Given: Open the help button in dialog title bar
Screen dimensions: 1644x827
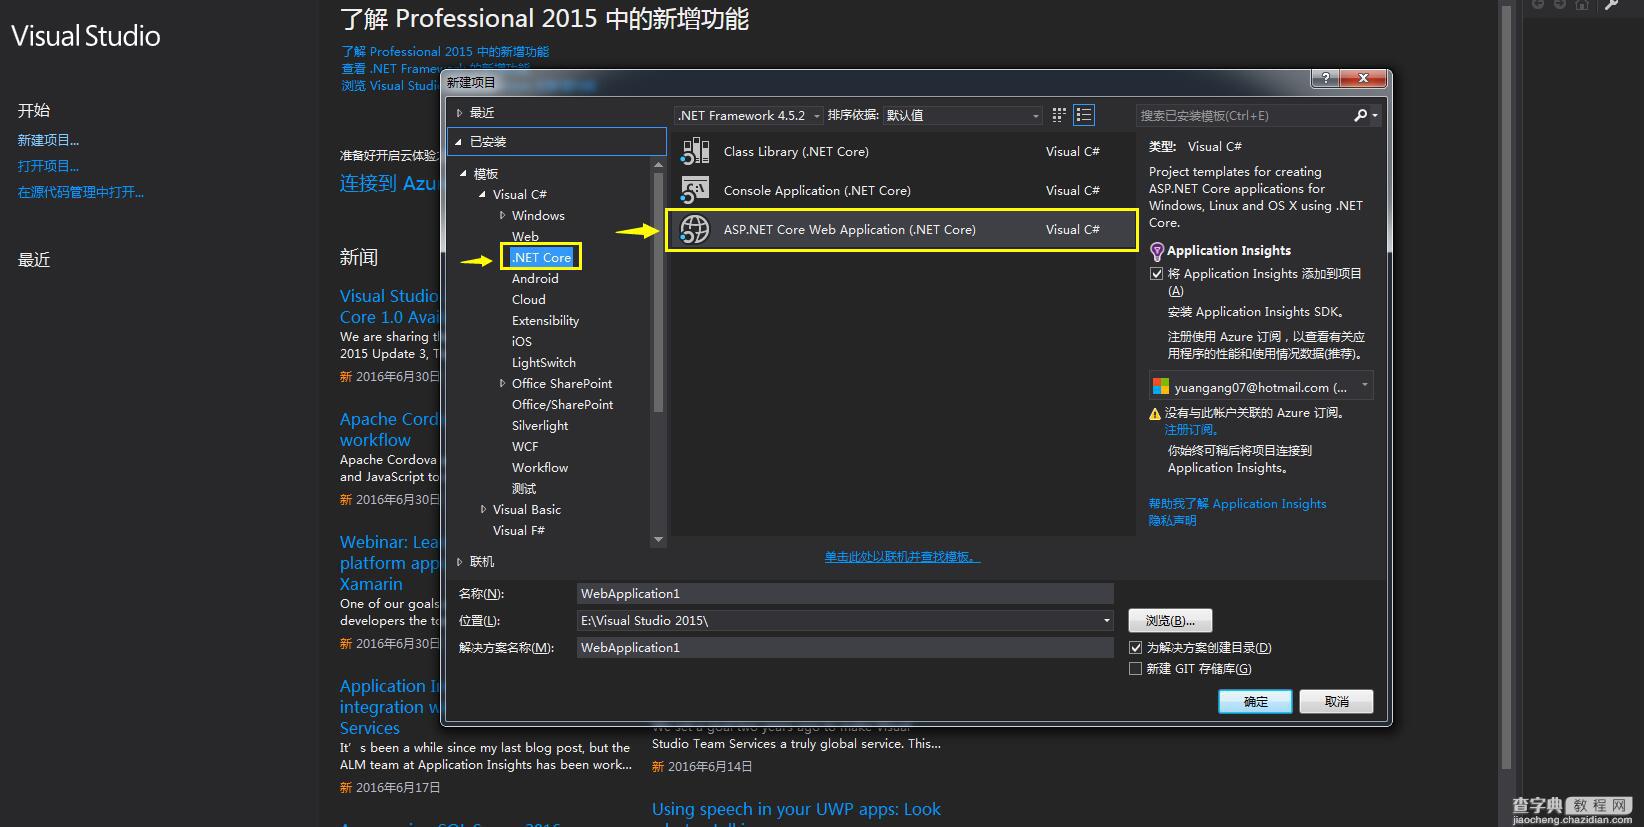Looking at the screenshot, I should tap(1325, 78).
